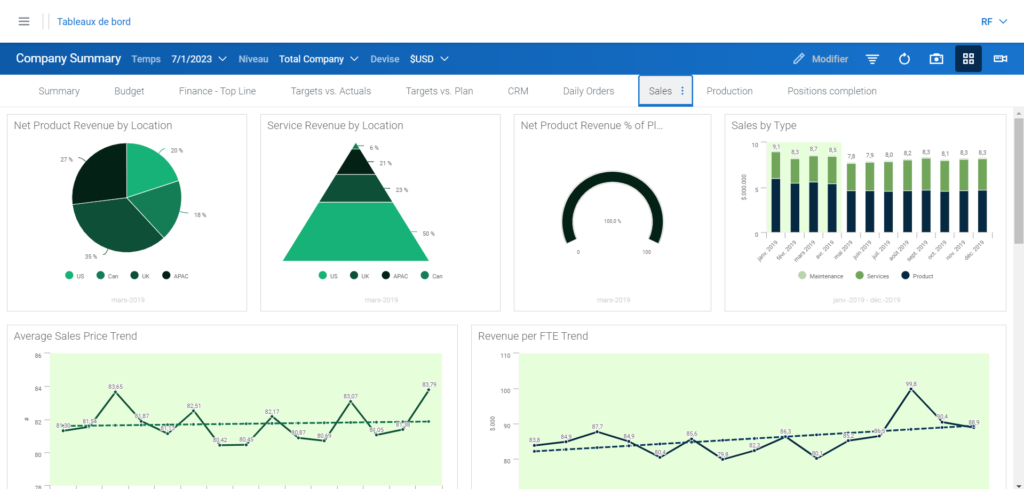Toggle Services legend in Sales by Type
Viewport: 1024px width, 489px height.
(x=872, y=276)
